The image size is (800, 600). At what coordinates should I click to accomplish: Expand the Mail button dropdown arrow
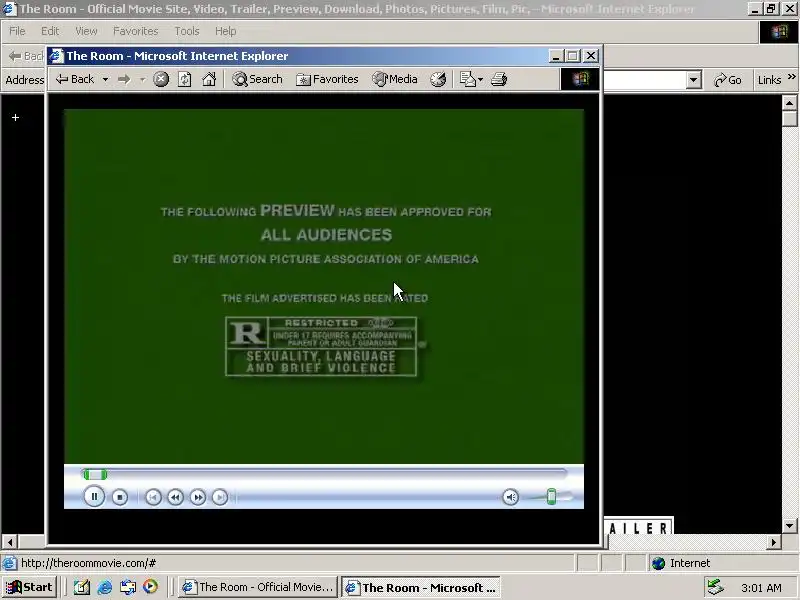(480, 80)
